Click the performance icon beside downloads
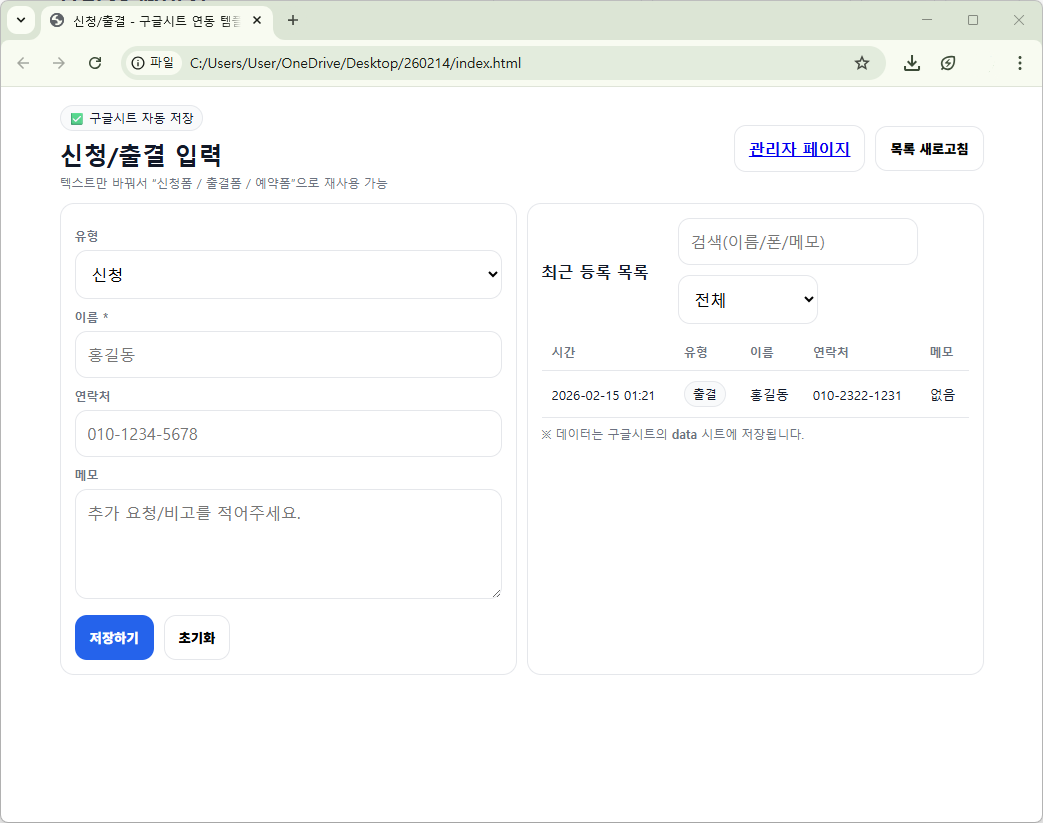The width and height of the screenshot is (1043, 823). click(x=948, y=63)
